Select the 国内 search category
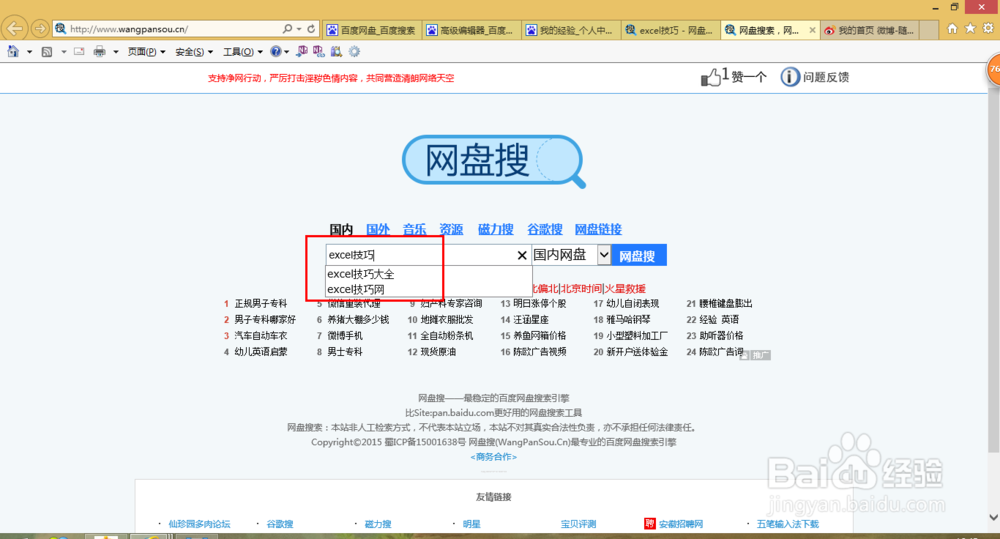Viewport: 1000px width, 539px height. coord(341,229)
